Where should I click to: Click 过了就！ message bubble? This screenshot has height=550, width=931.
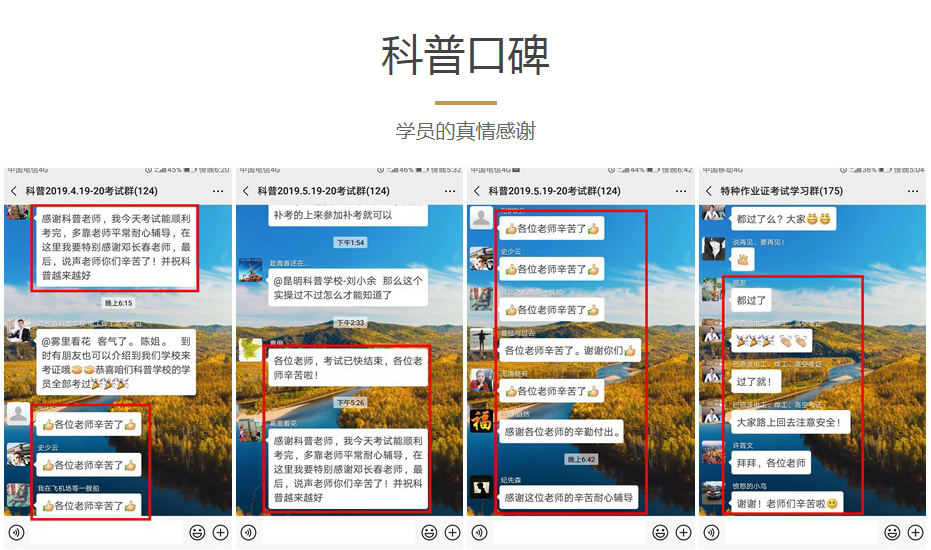tap(755, 381)
